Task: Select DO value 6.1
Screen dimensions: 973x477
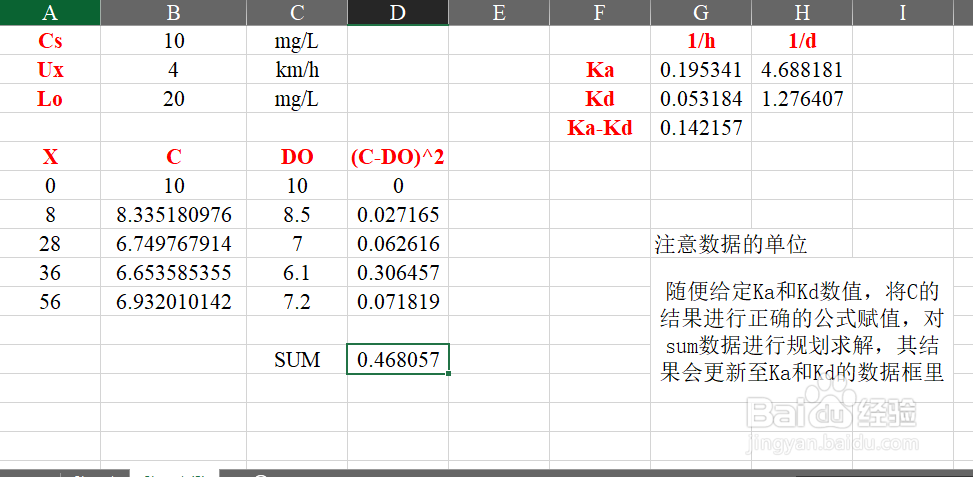Action: pos(297,272)
